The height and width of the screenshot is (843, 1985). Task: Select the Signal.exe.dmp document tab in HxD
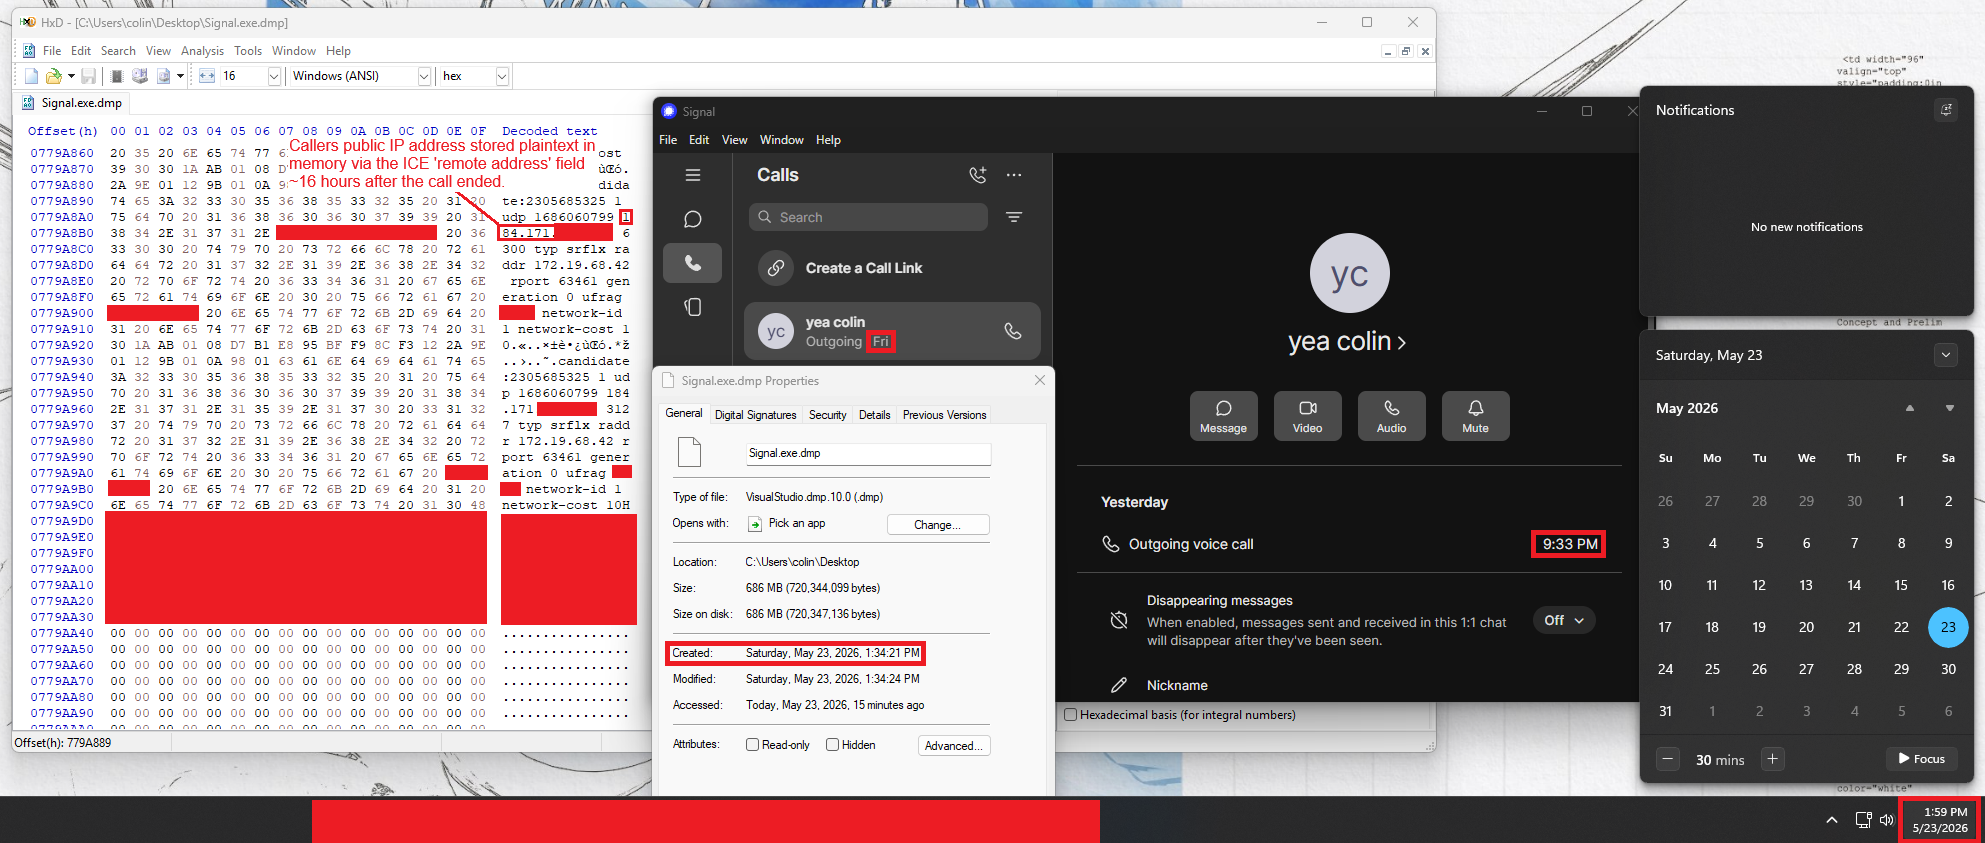(72, 103)
